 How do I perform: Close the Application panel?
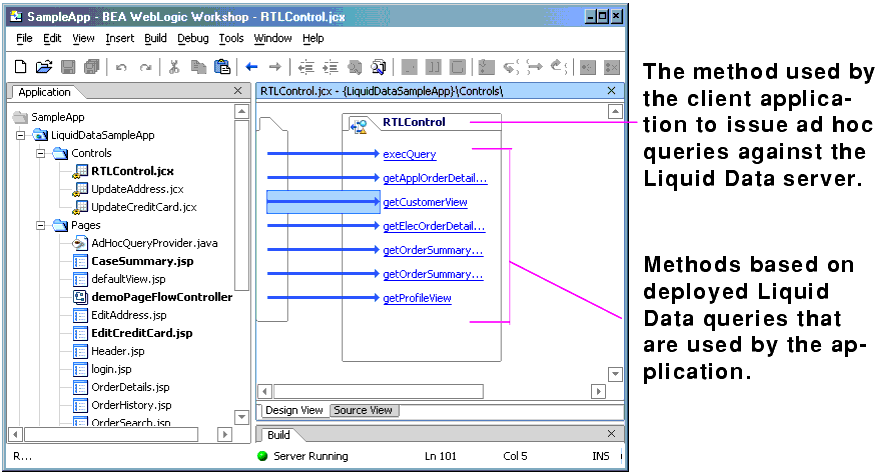(x=238, y=91)
